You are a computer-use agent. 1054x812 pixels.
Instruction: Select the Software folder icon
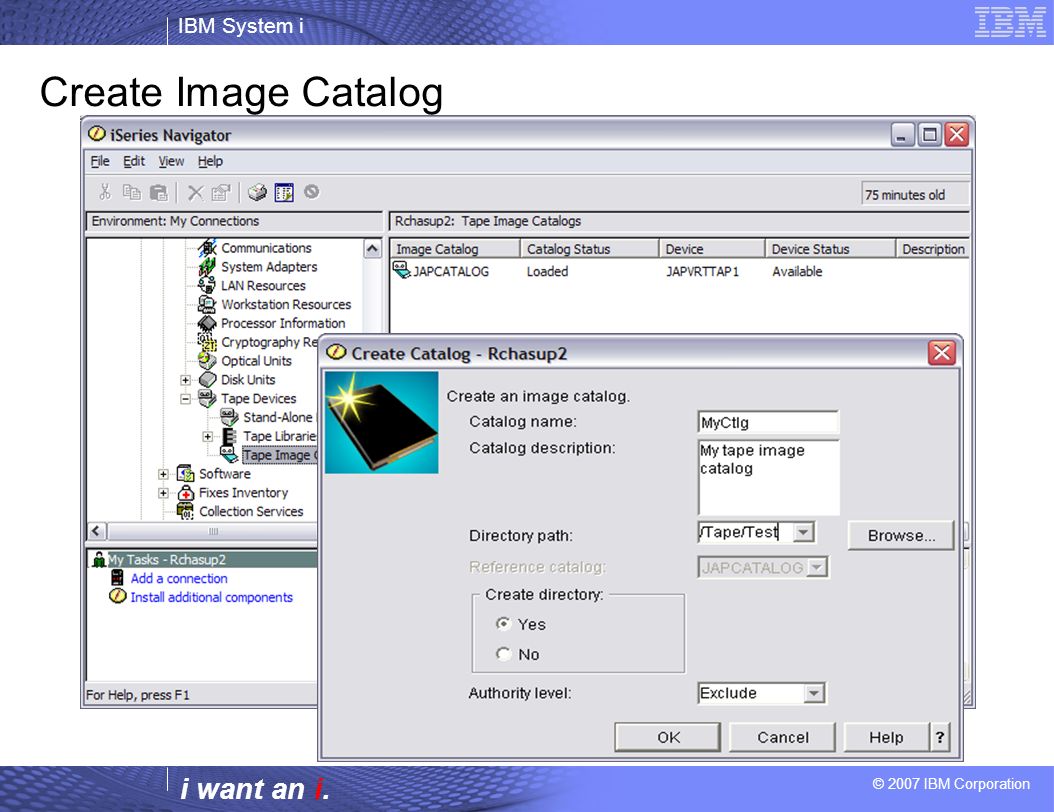[186, 474]
